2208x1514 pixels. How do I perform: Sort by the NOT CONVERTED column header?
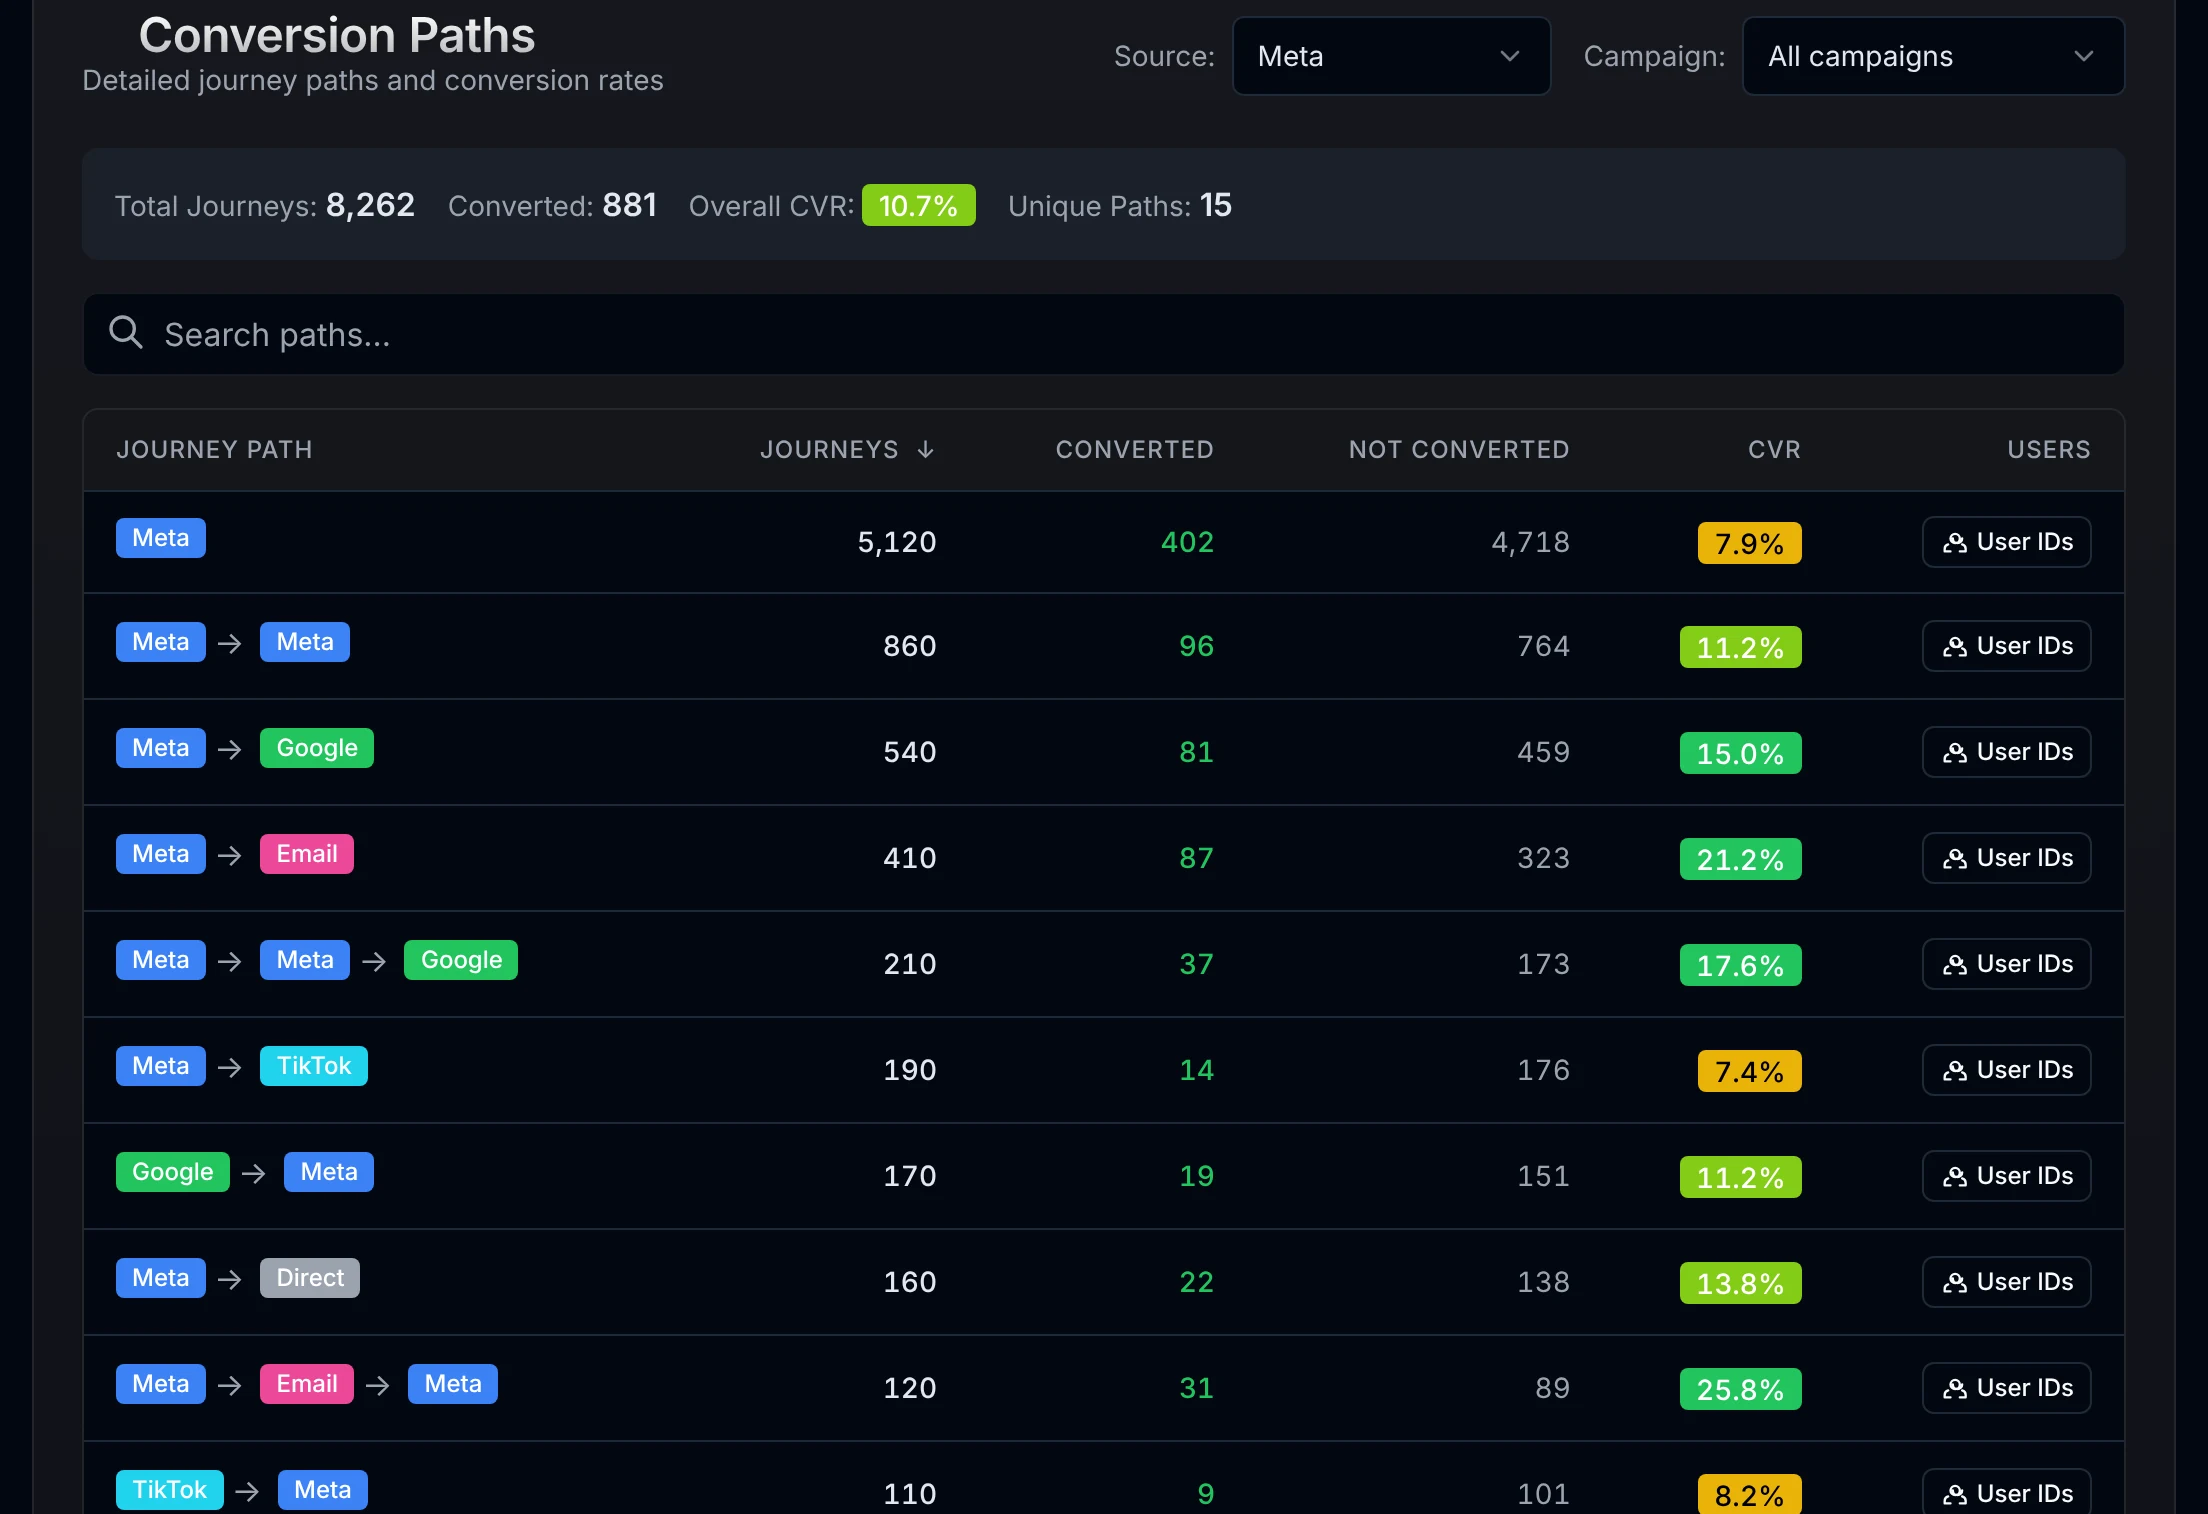(x=1459, y=450)
